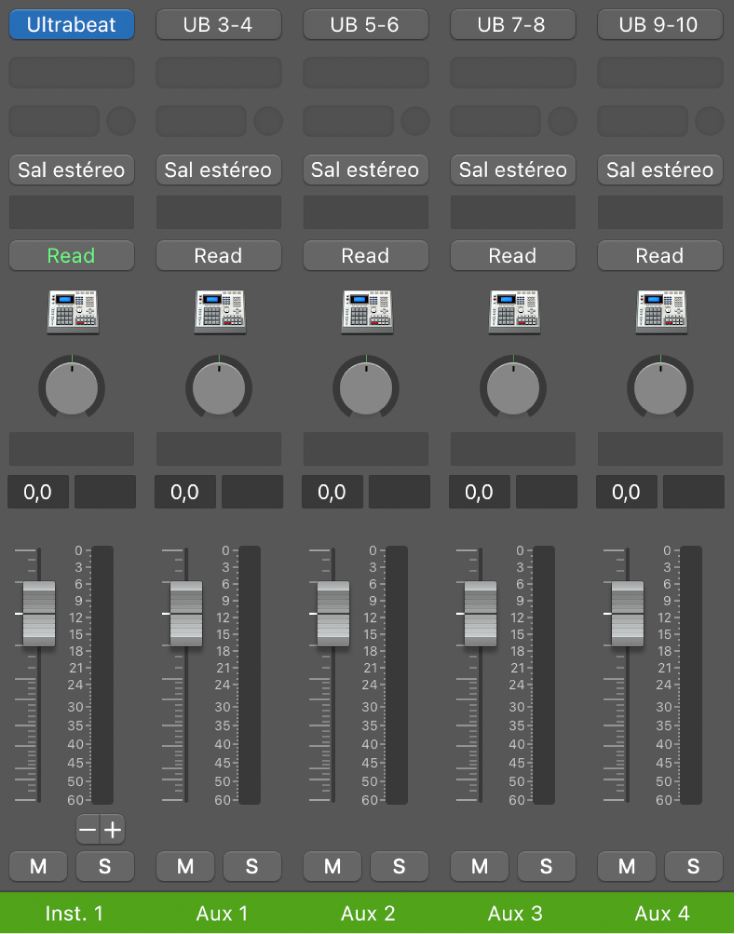This screenshot has width=737, height=934.
Task: Click the UB 7-8 input slot
Action: point(513,24)
